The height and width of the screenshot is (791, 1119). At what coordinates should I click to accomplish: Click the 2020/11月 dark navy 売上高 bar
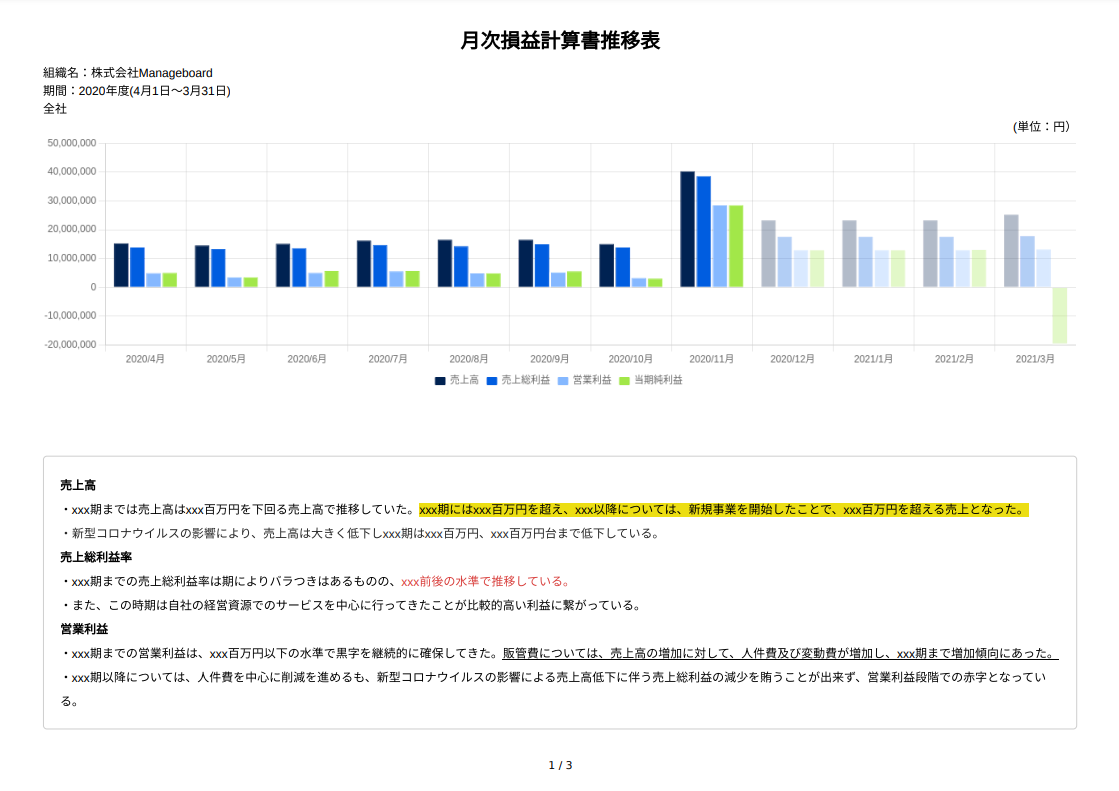tap(687, 229)
